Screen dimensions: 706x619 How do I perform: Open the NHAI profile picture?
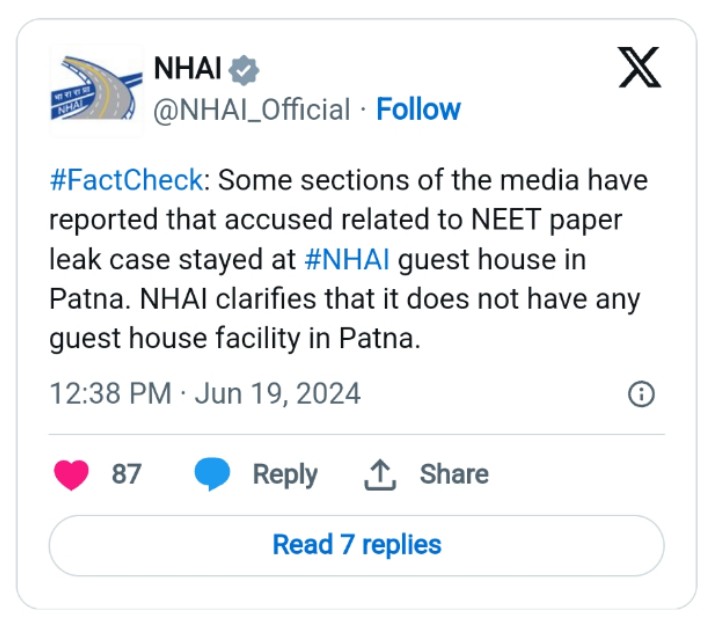[96, 89]
